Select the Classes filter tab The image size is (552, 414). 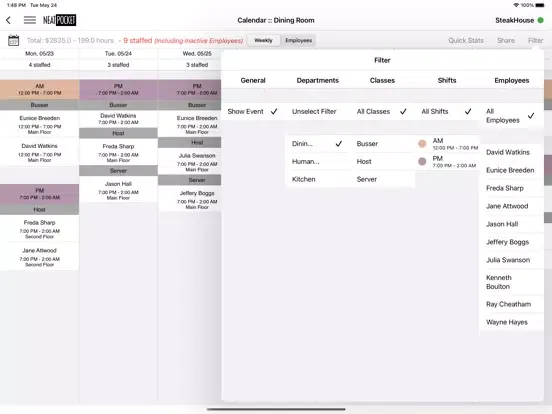coord(382,80)
